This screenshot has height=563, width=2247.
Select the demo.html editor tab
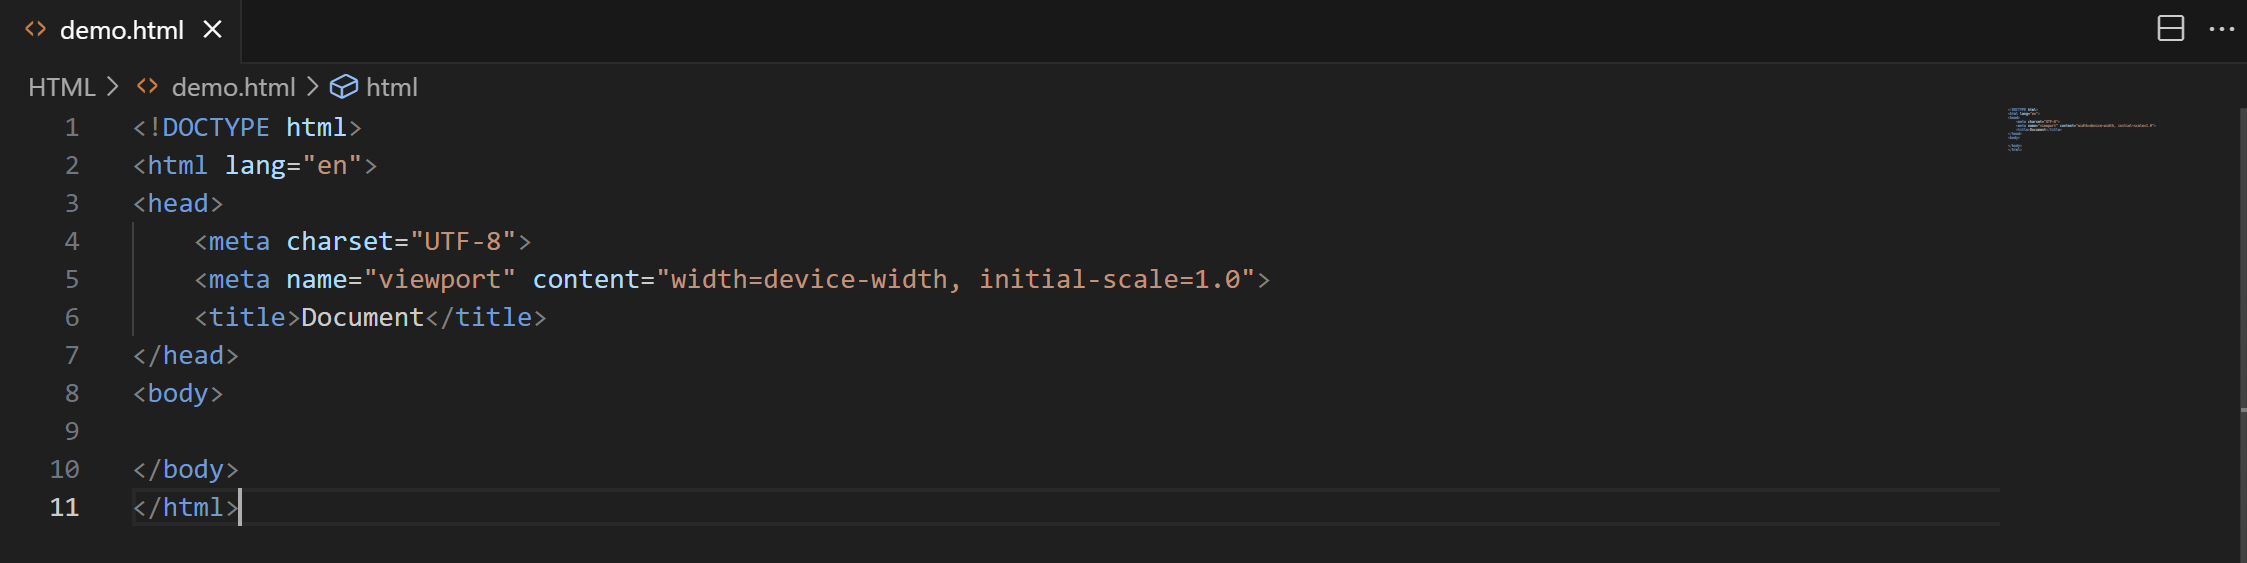point(122,31)
